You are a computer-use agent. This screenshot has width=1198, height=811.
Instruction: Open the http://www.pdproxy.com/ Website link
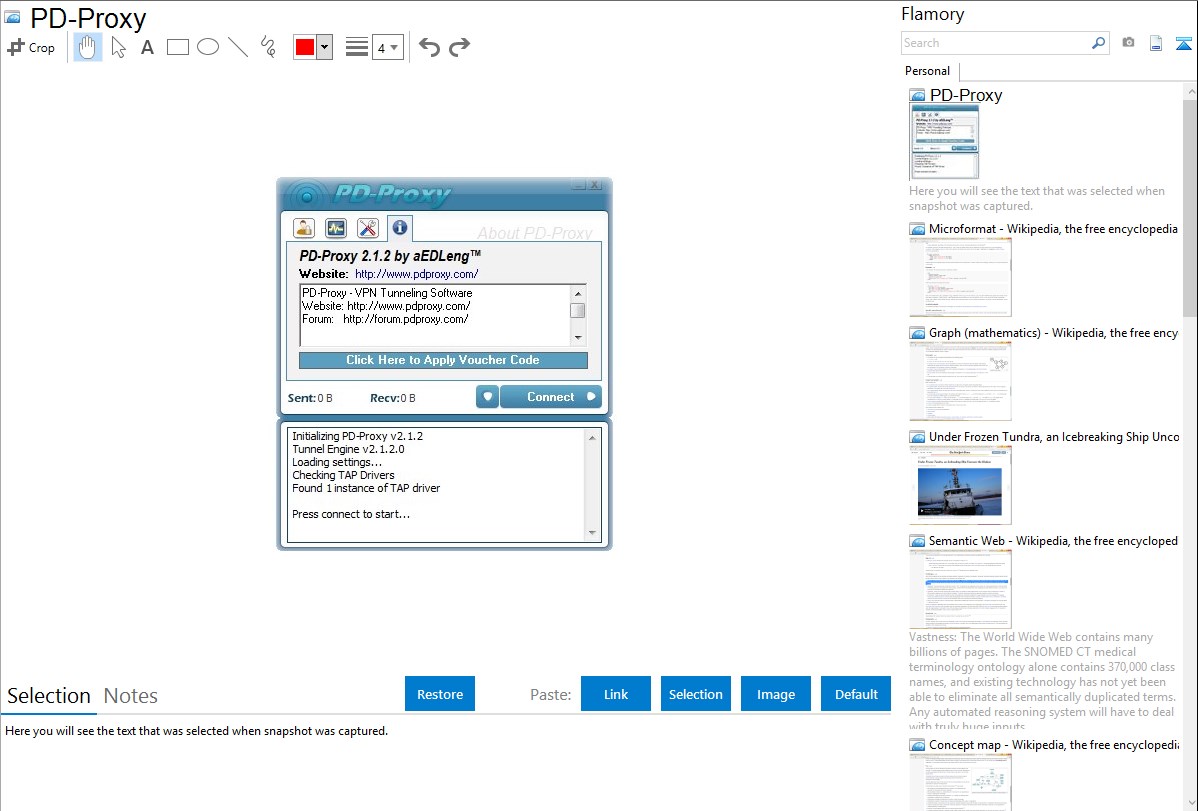[x=416, y=274]
